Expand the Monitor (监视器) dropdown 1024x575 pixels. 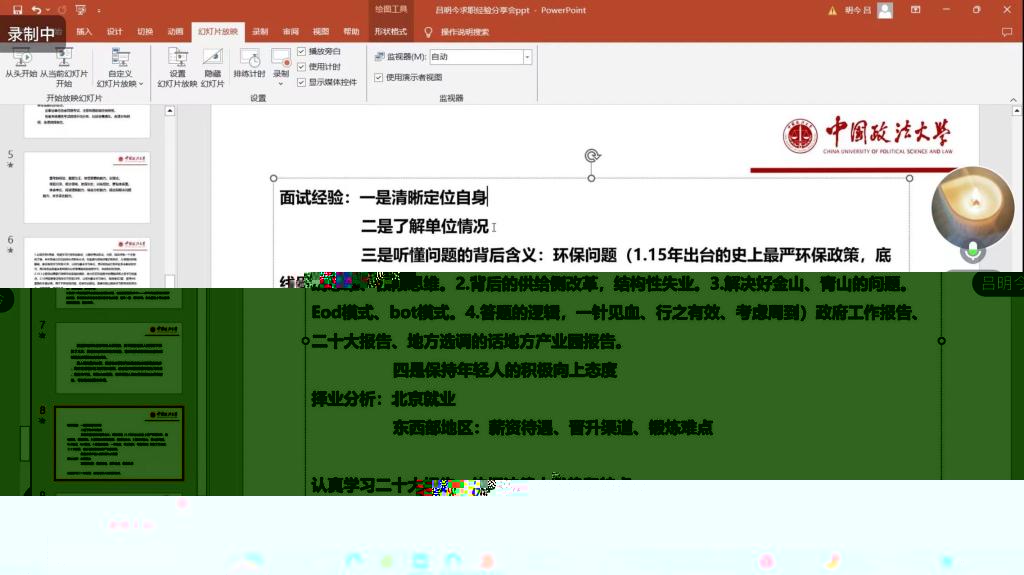point(527,57)
